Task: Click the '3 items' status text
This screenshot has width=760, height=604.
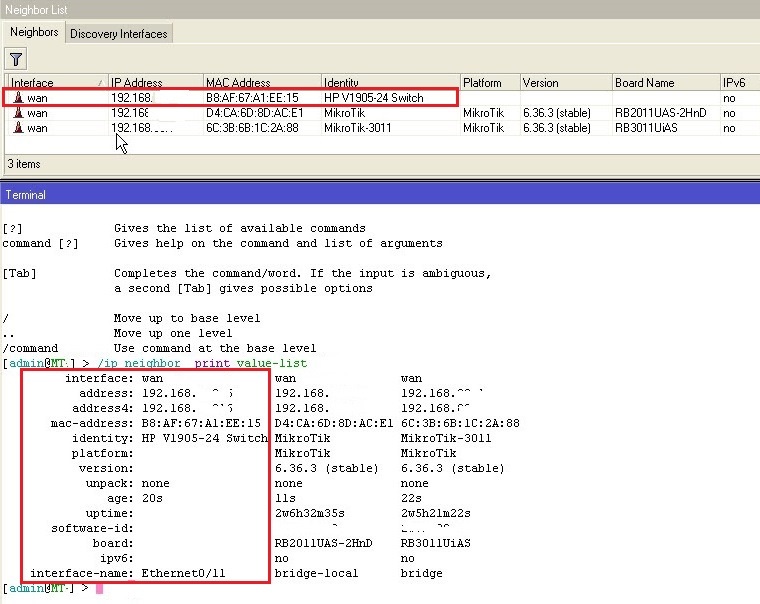Action: (24, 164)
